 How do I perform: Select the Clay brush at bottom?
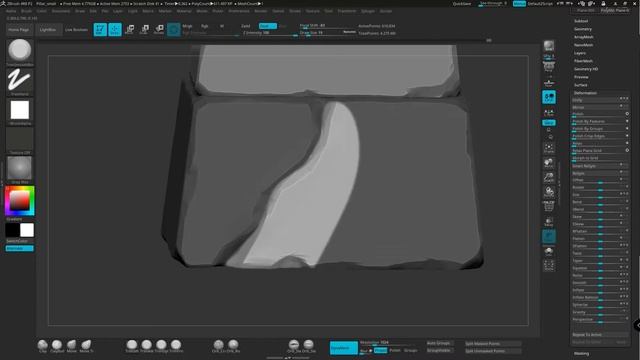(42, 346)
